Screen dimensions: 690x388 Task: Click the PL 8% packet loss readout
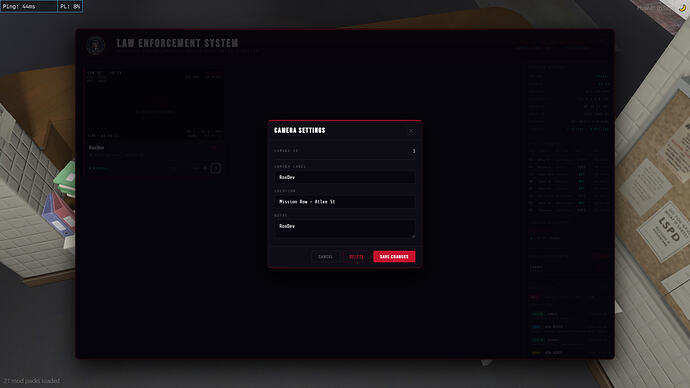pos(70,6)
